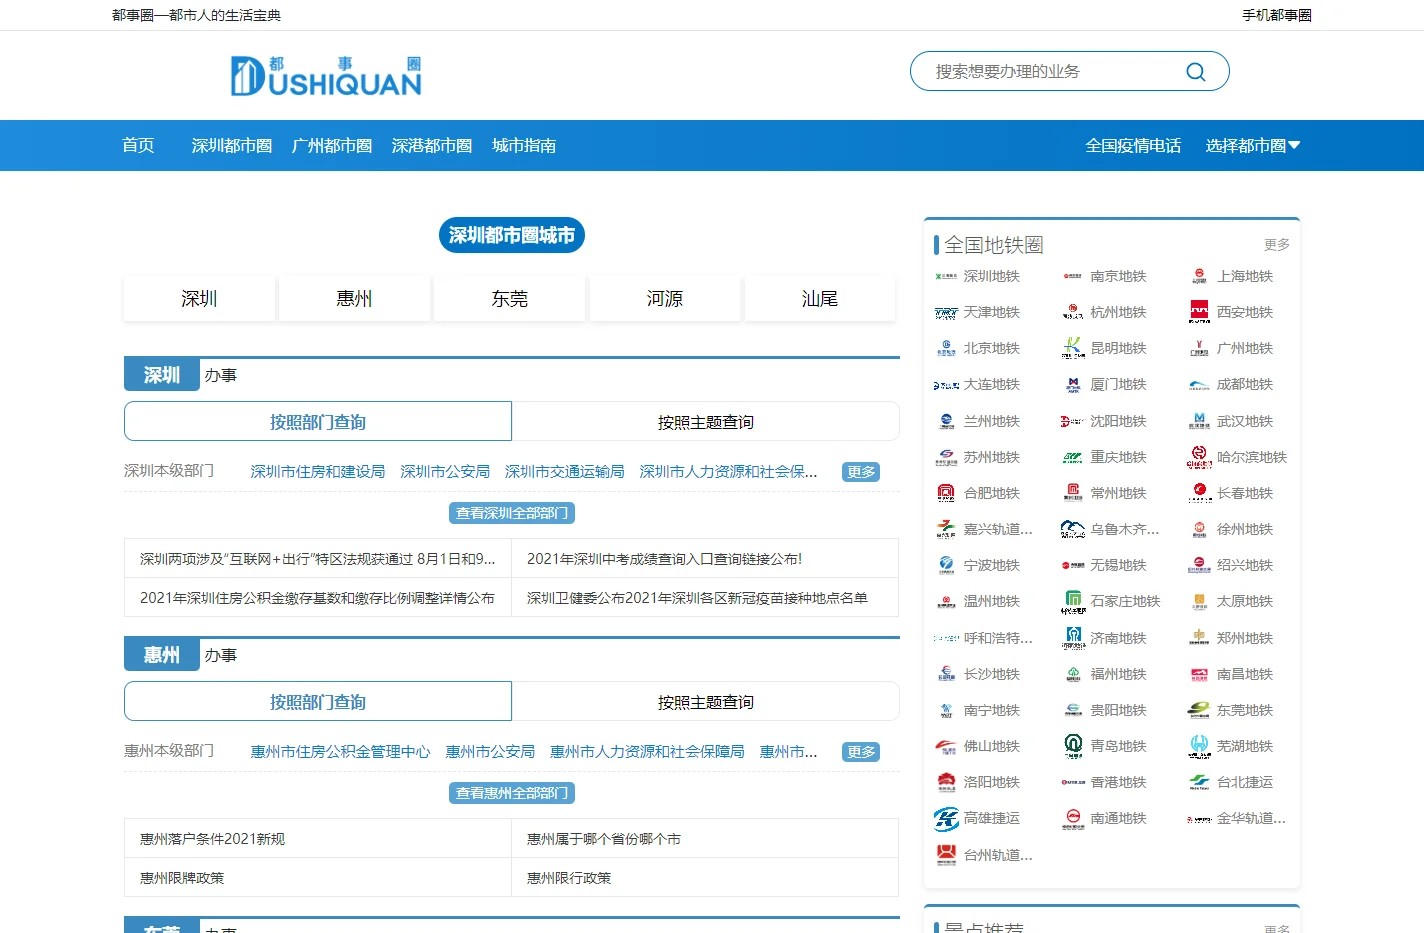The height and width of the screenshot is (933, 1424).
Task: Open 合肥地铁 metro logo icon
Action: 946,493
